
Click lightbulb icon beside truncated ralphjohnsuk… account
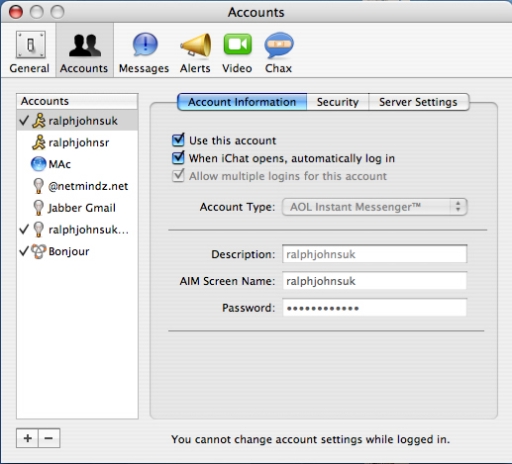click(39, 229)
